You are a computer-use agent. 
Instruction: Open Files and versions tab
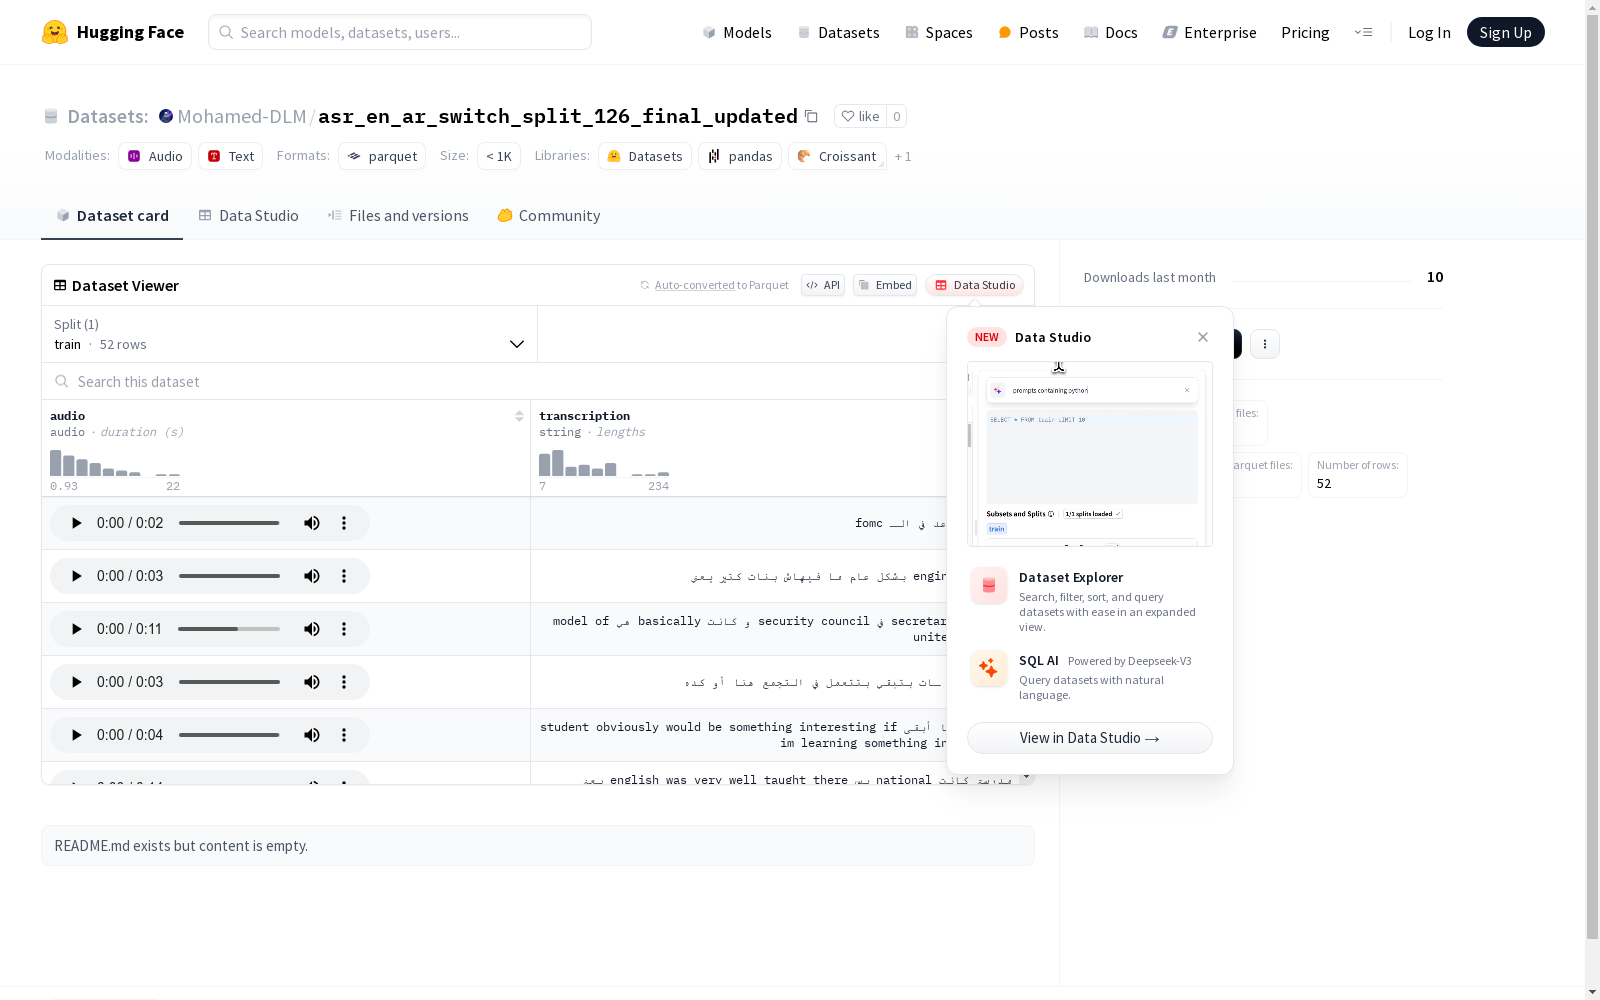[x=398, y=216]
